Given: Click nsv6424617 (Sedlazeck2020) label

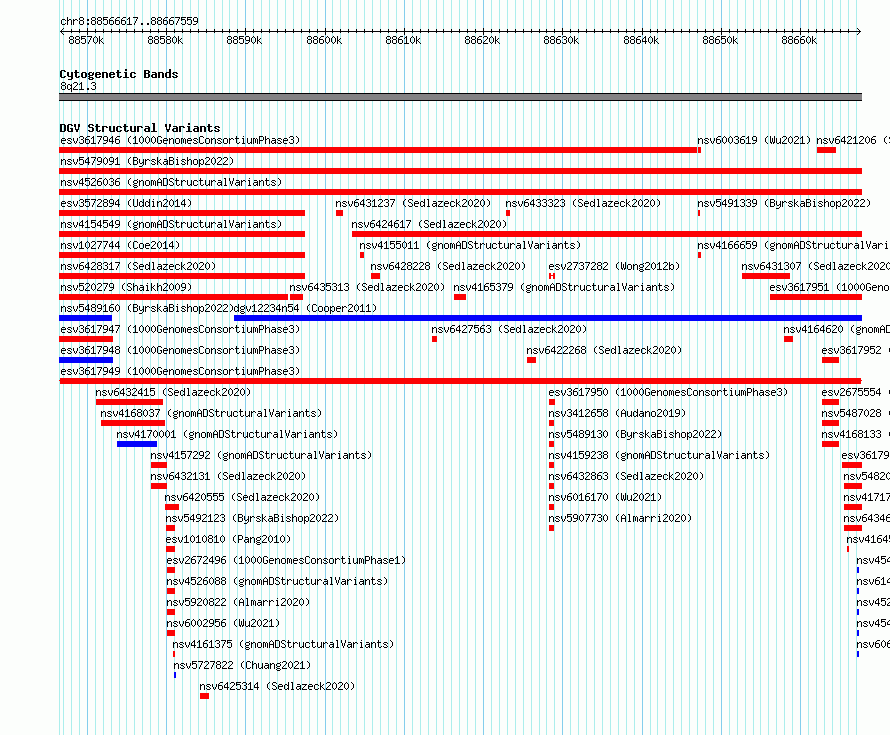Looking at the screenshot, I should click(x=429, y=224).
